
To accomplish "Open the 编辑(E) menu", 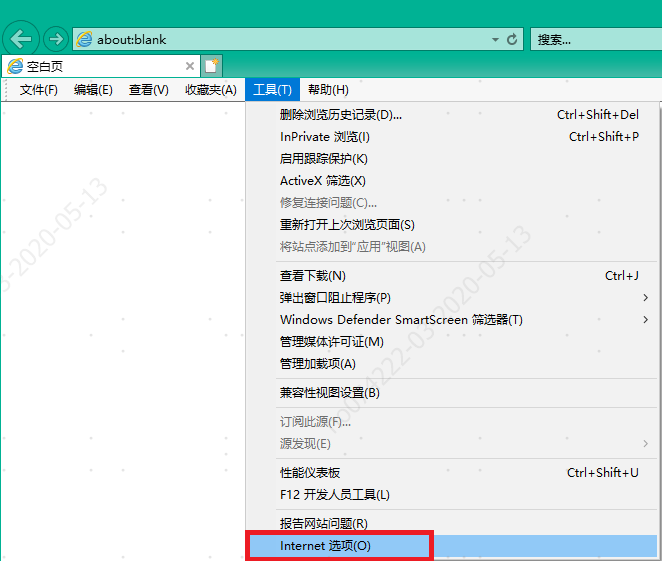I will pos(93,89).
